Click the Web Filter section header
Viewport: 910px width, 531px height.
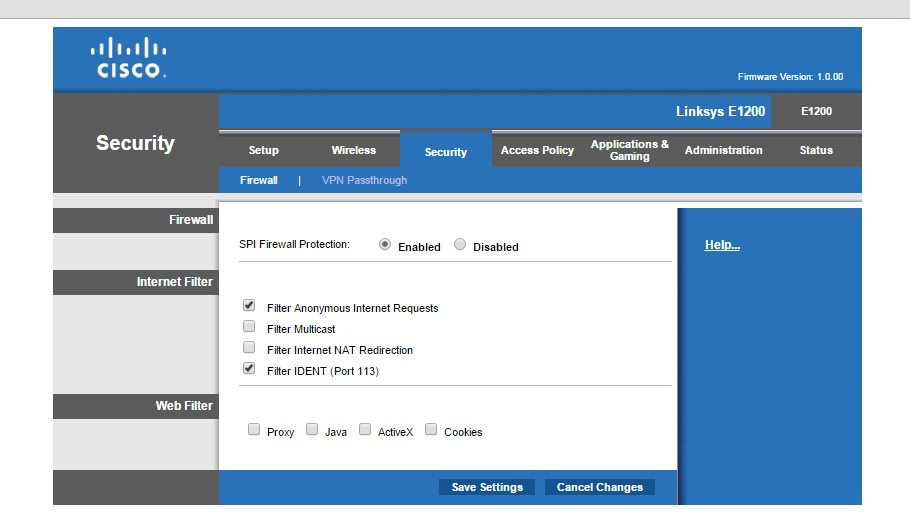pos(135,406)
